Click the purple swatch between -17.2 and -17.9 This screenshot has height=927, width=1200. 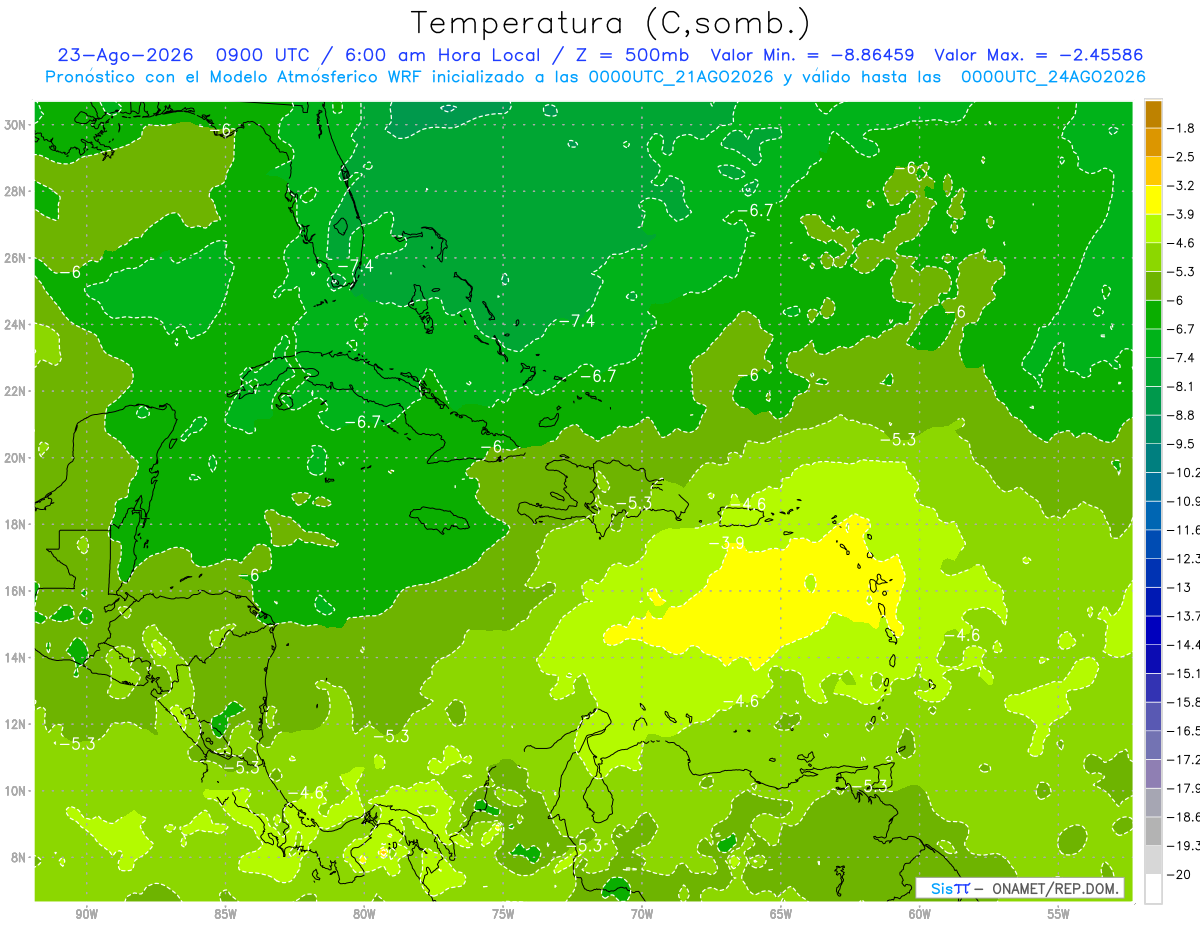pos(1153,772)
